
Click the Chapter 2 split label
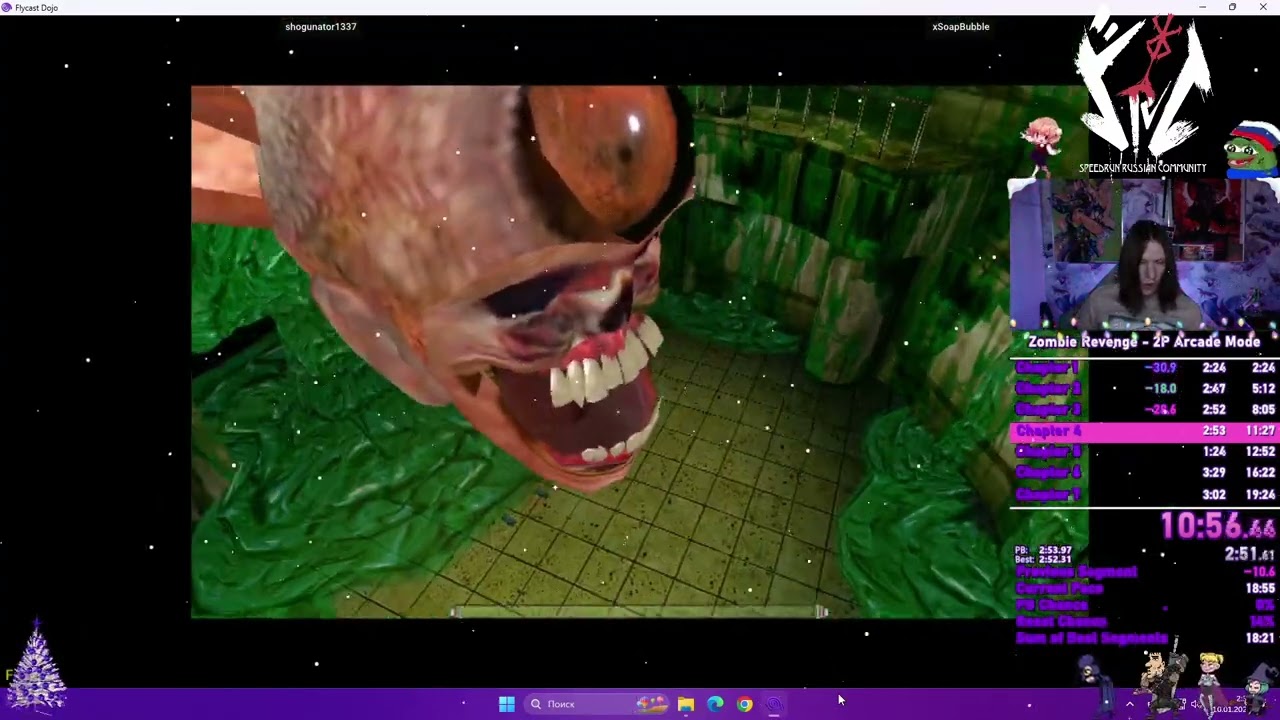point(1048,389)
